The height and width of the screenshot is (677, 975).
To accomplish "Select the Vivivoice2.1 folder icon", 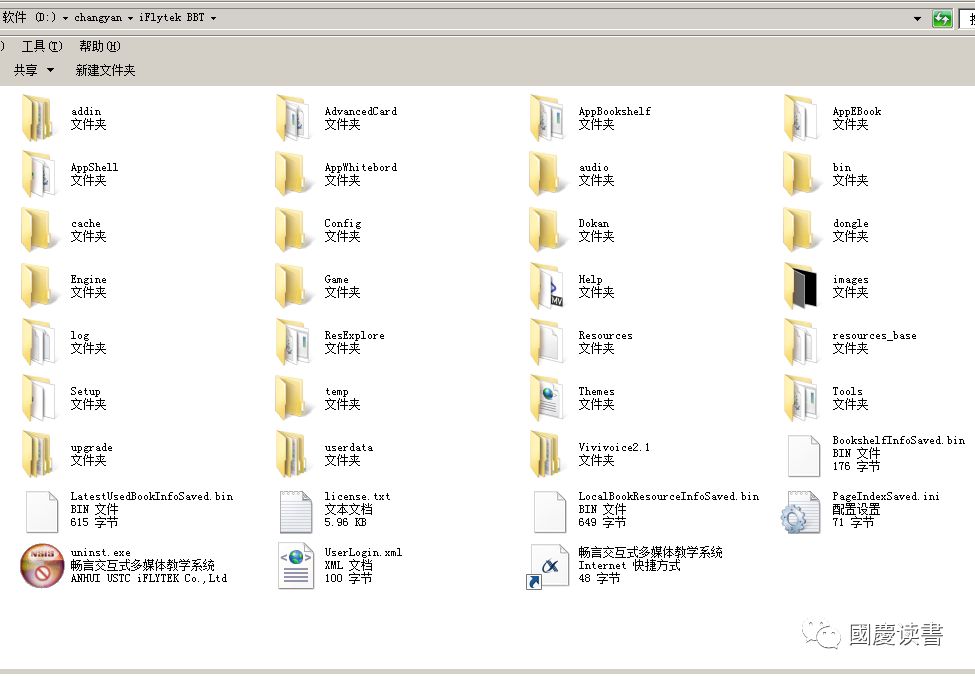I will (545, 453).
